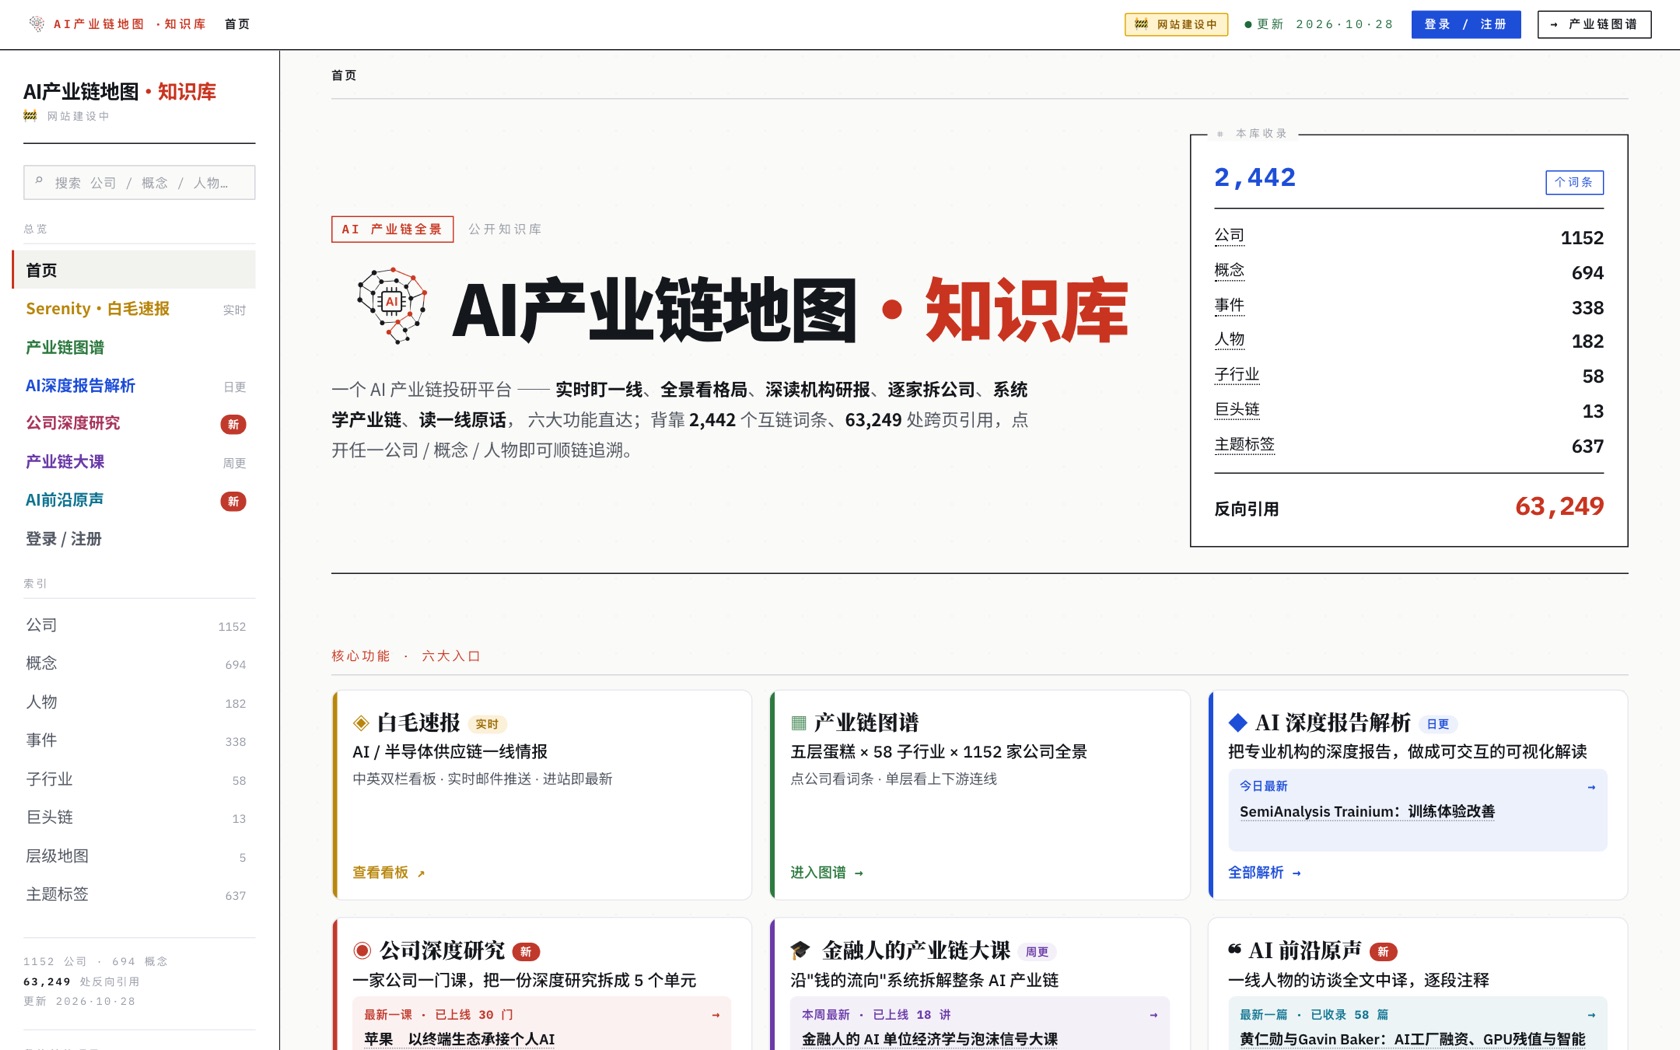1680x1050 pixels.
Task: Click 子行业 link in stats panel
Action: pos(1237,375)
